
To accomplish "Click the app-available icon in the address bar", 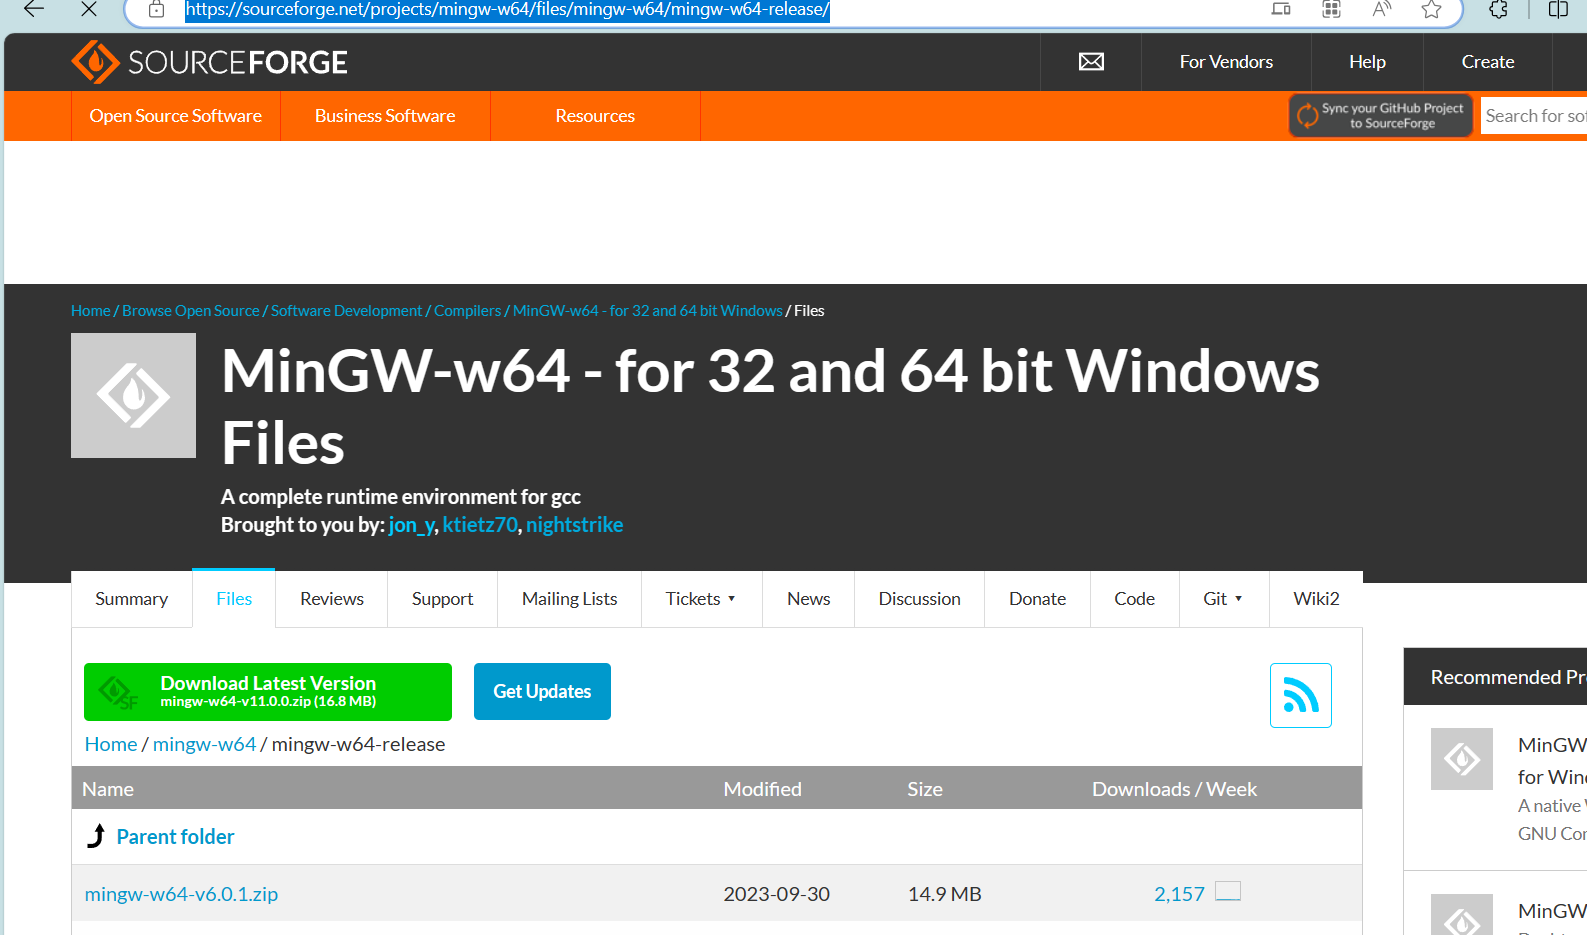I will click(1281, 10).
